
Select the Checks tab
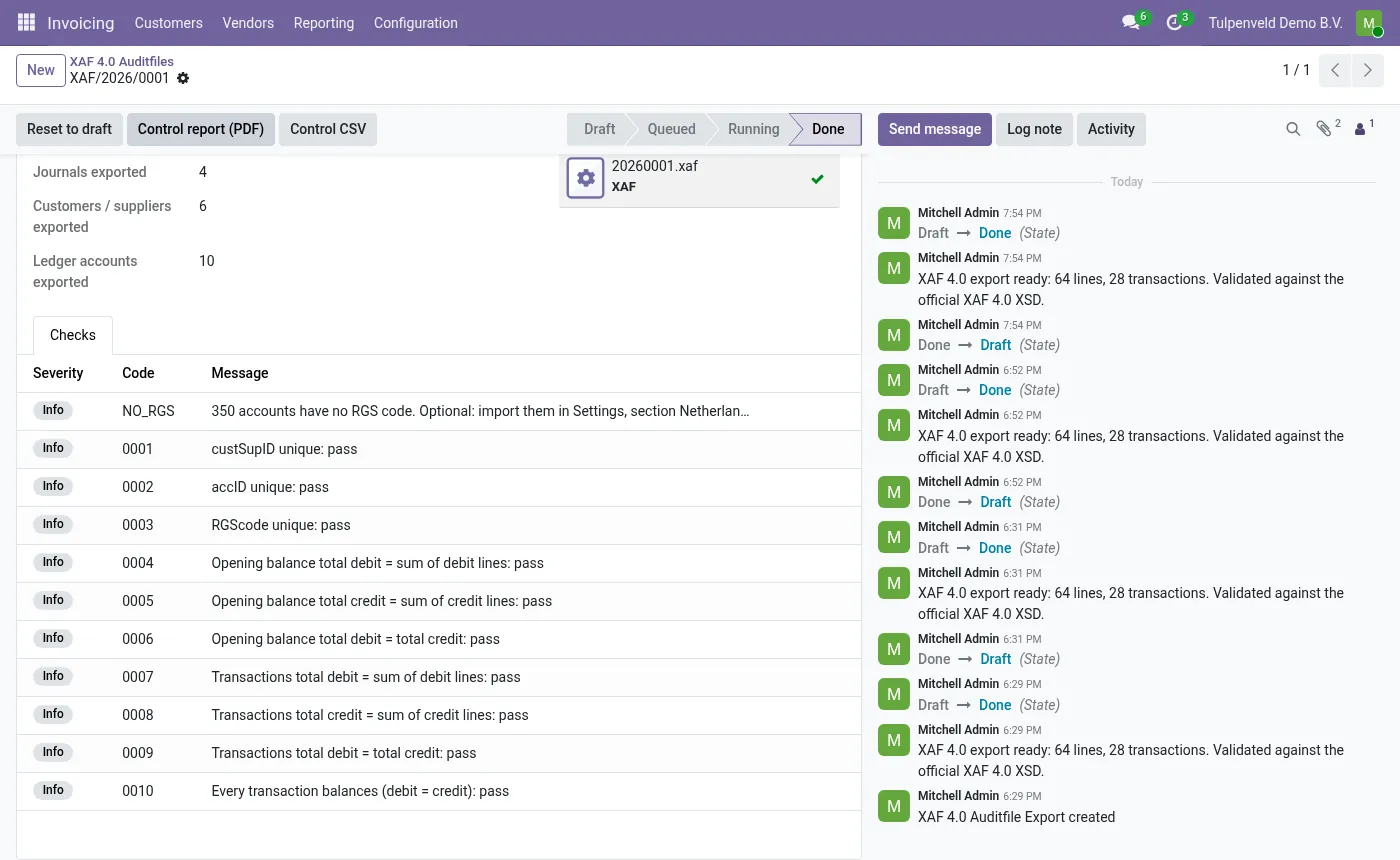point(73,335)
